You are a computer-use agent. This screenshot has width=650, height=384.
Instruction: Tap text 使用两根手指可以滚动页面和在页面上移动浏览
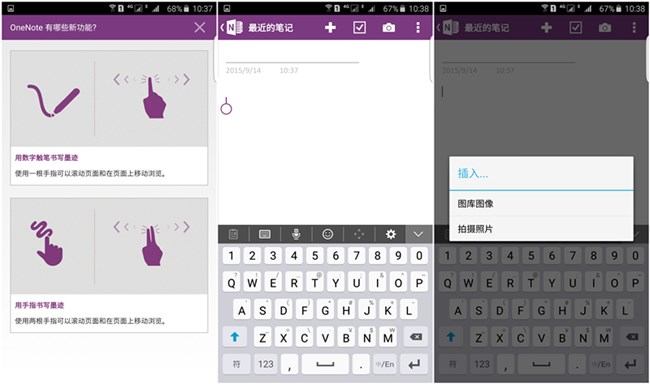coord(90,321)
